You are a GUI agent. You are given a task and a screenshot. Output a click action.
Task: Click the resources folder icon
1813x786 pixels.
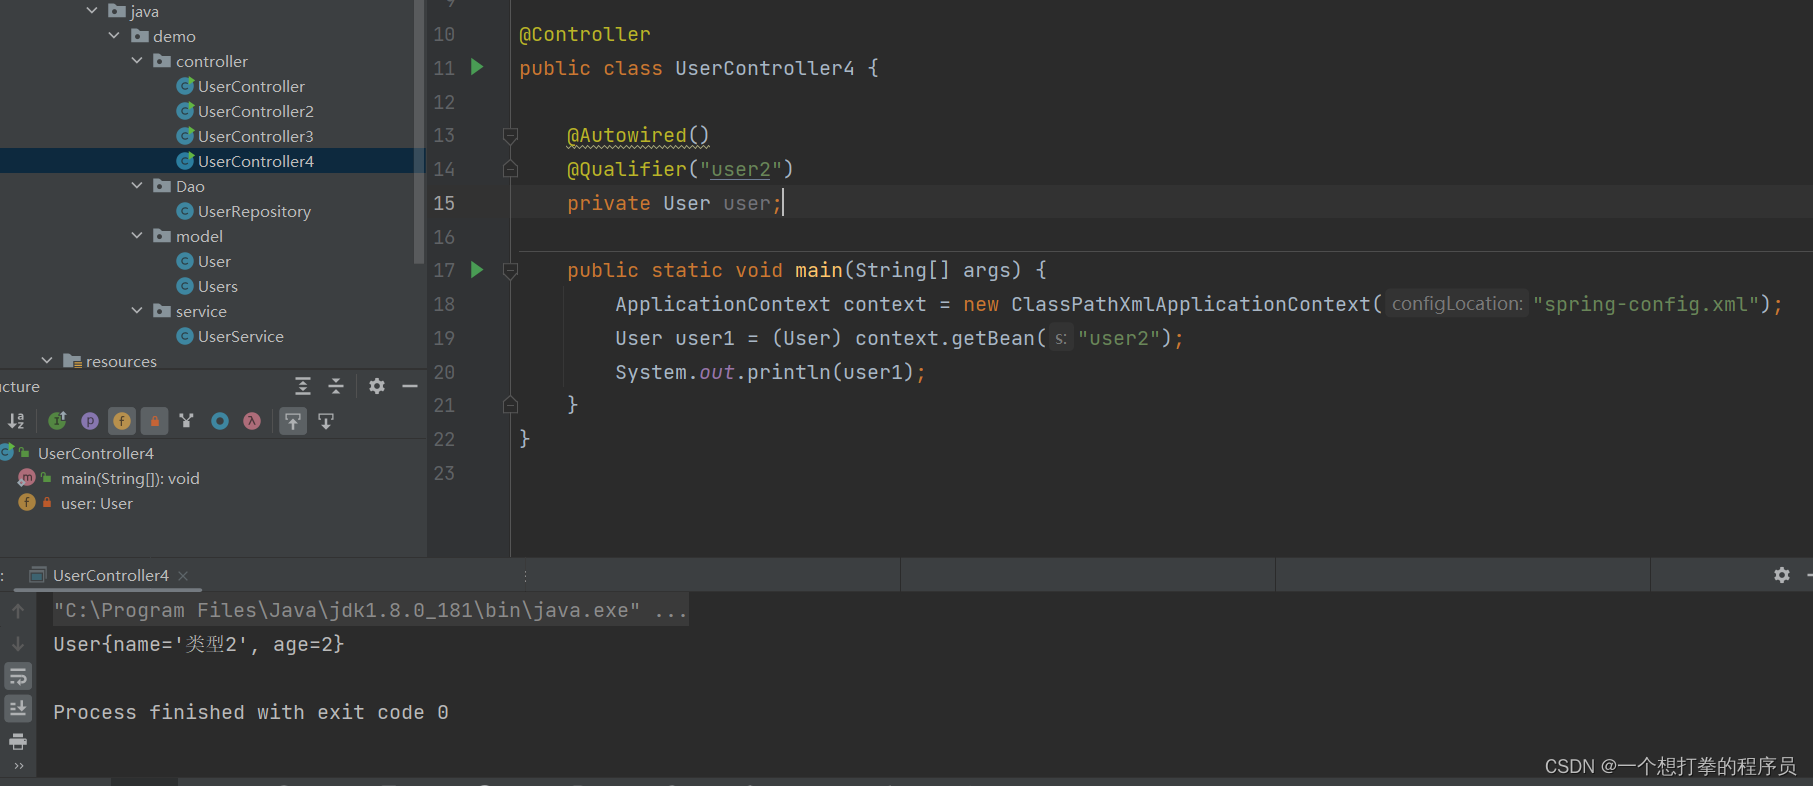[72, 361]
